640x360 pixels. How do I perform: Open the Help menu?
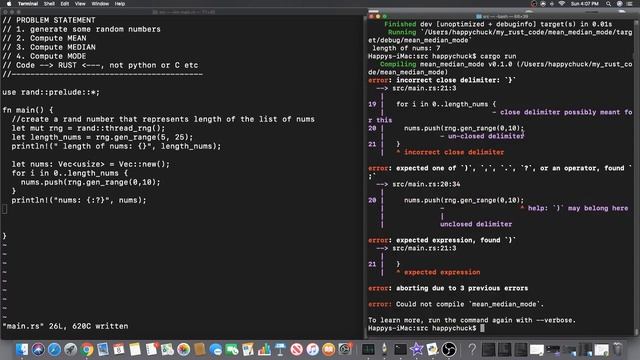click(x=120, y=4)
